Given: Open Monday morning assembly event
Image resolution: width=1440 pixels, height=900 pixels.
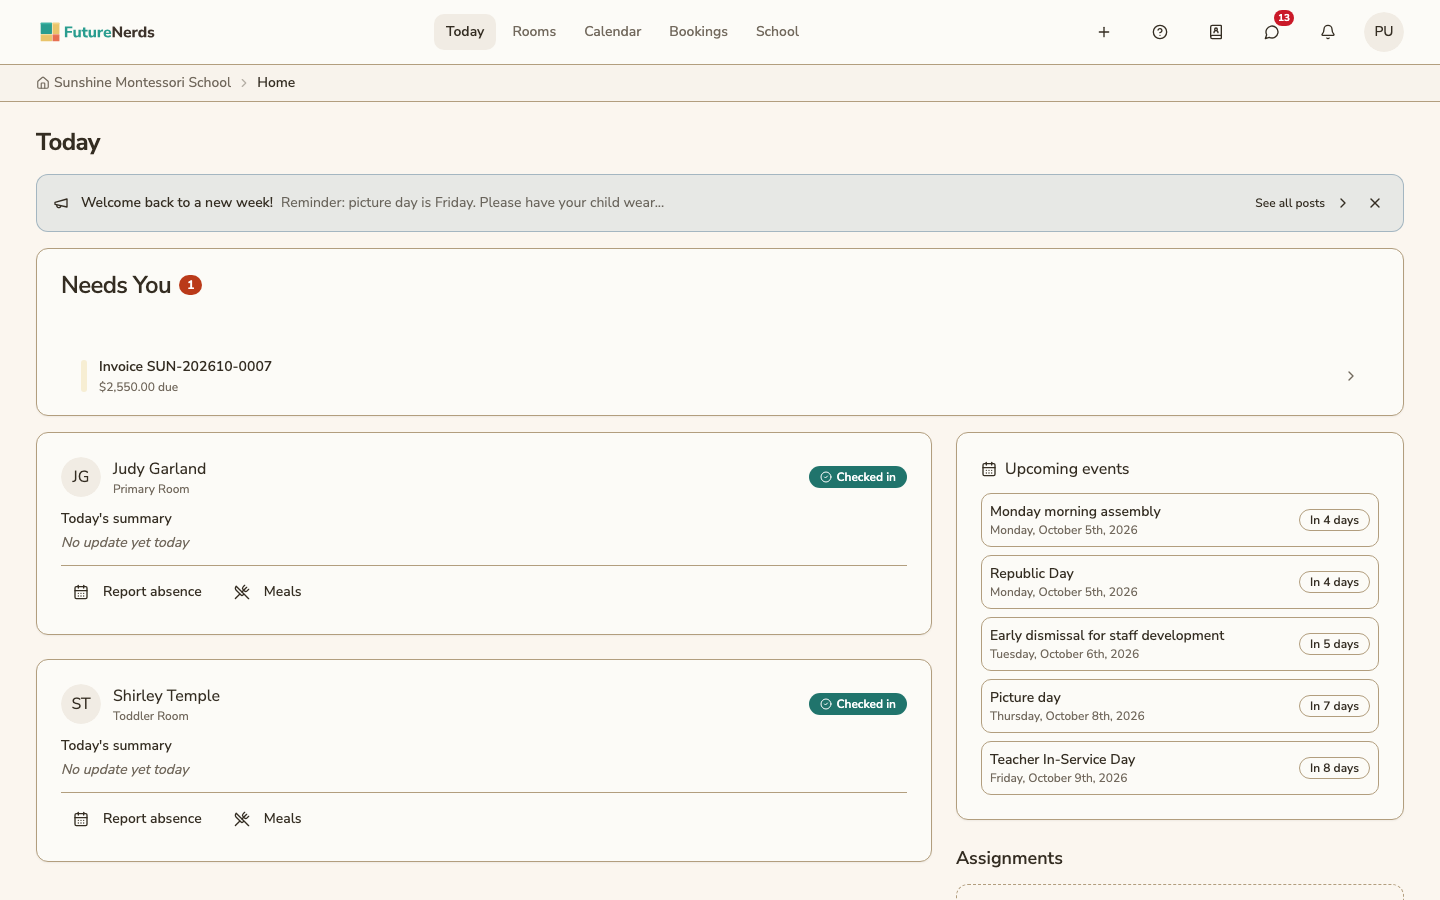Looking at the screenshot, I should (x=1180, y=520).
